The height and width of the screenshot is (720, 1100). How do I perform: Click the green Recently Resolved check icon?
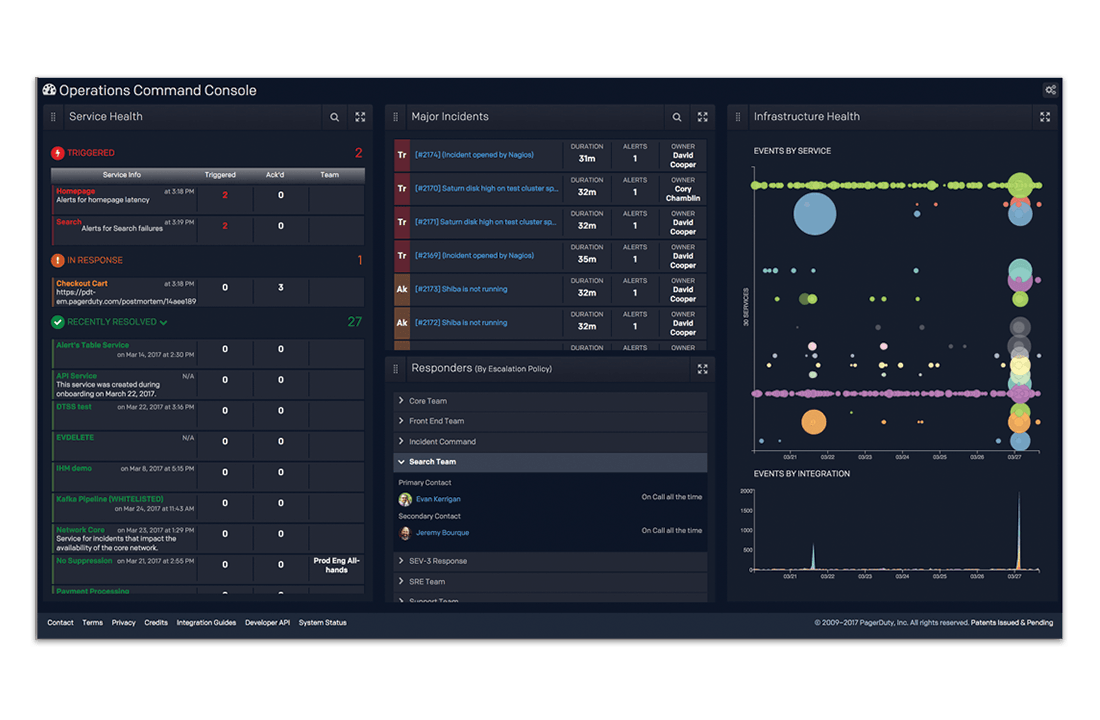coord(58,322)
